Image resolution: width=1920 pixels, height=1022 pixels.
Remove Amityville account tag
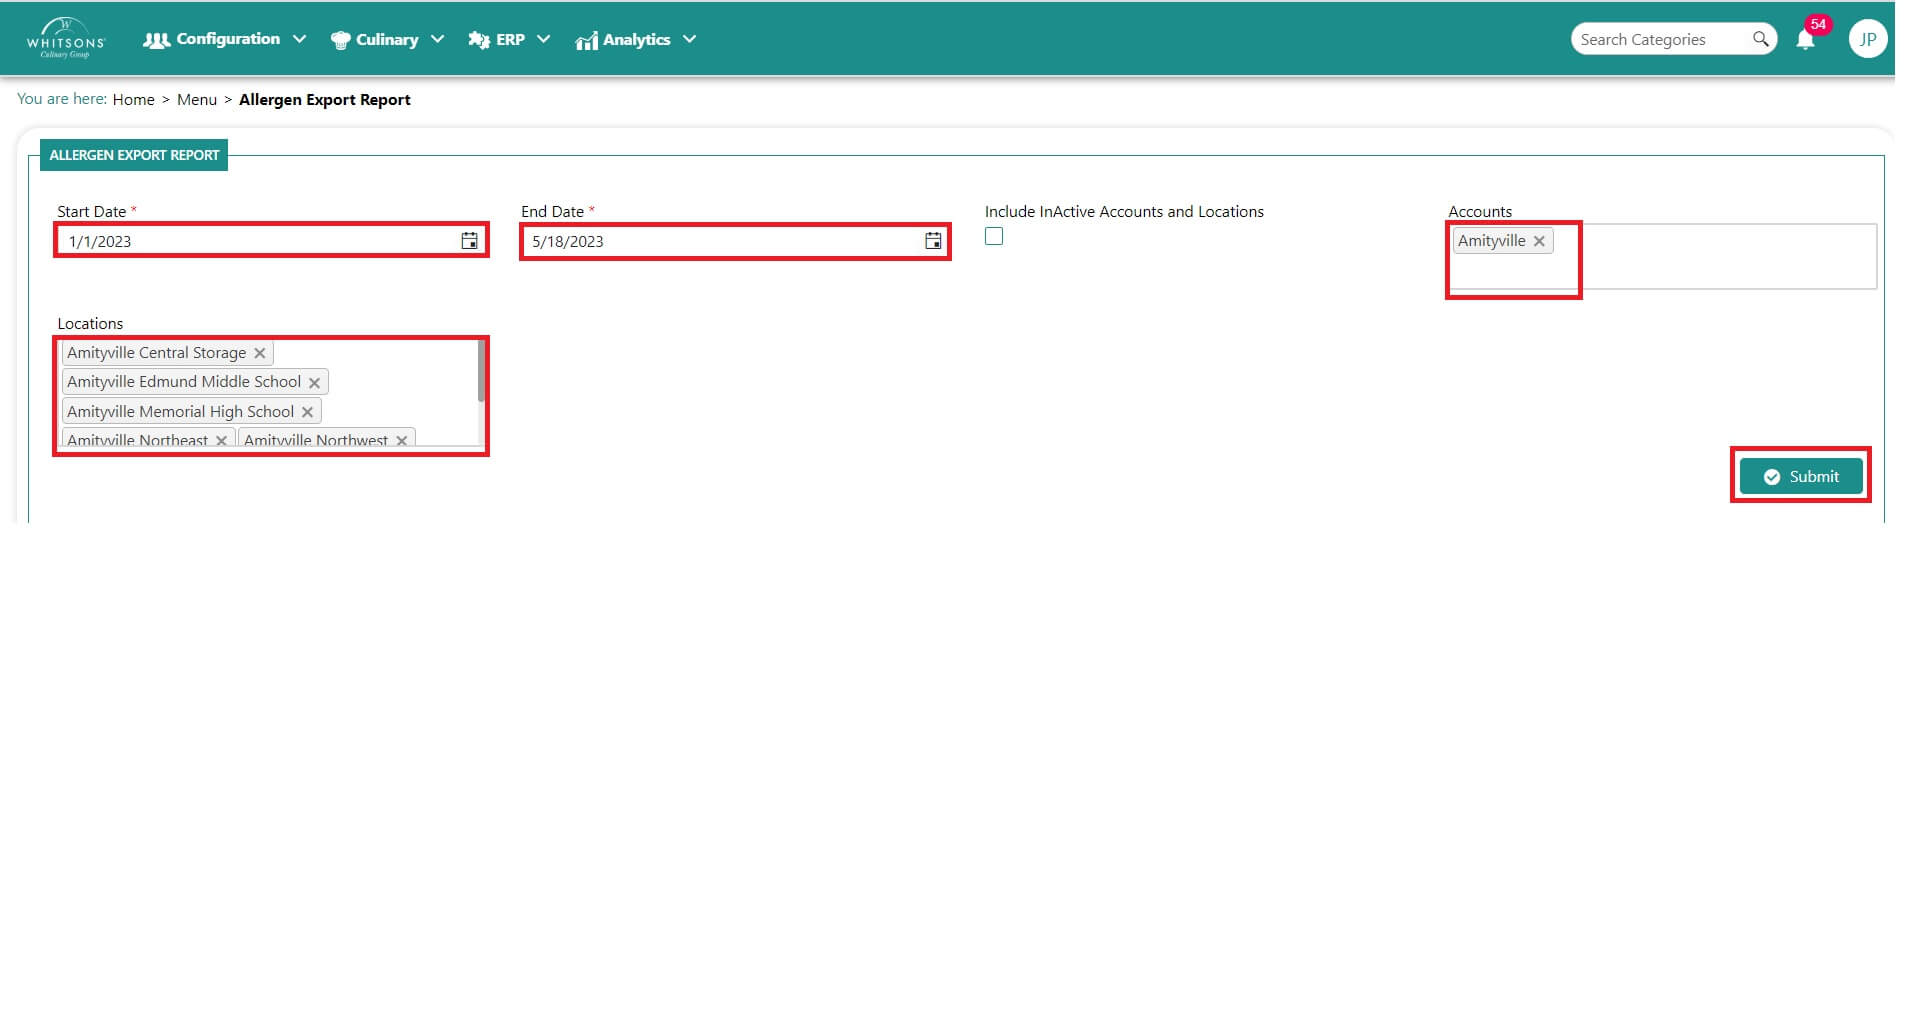point(1539,241)
